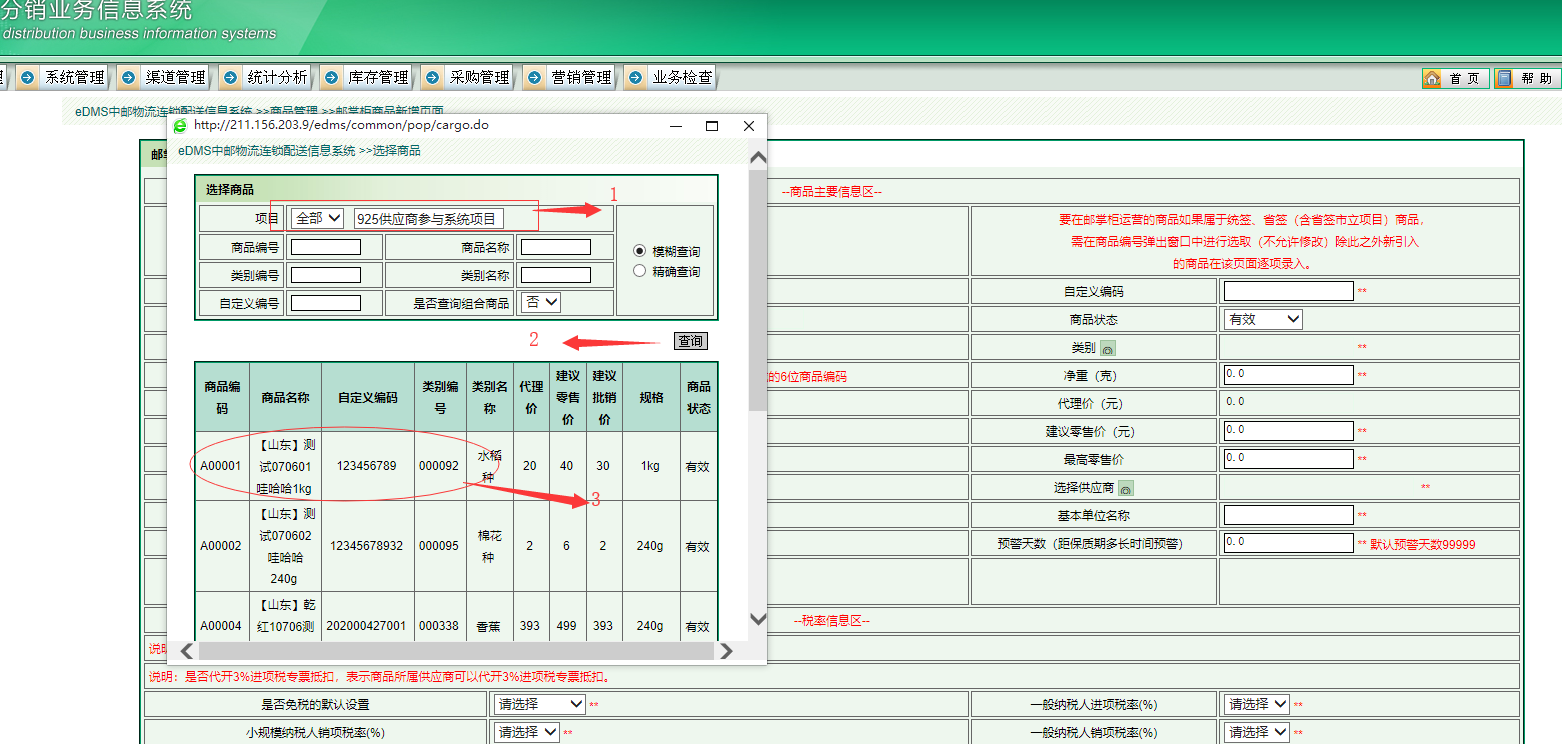Viewport: 1562px width, 744px height.
Task: Click popup vertical scrollbar up arrow
Action: pyautogui.click(x=757, y=157)
